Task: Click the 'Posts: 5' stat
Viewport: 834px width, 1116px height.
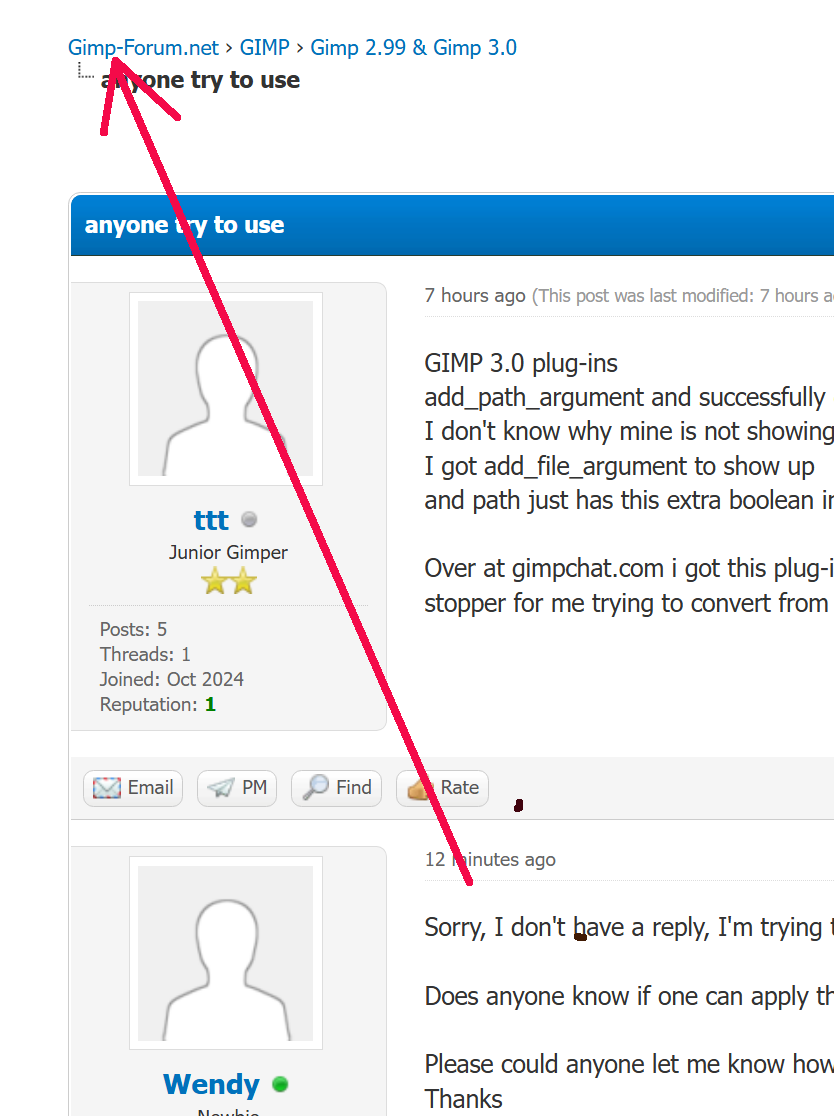Action: tap(133, 629)
